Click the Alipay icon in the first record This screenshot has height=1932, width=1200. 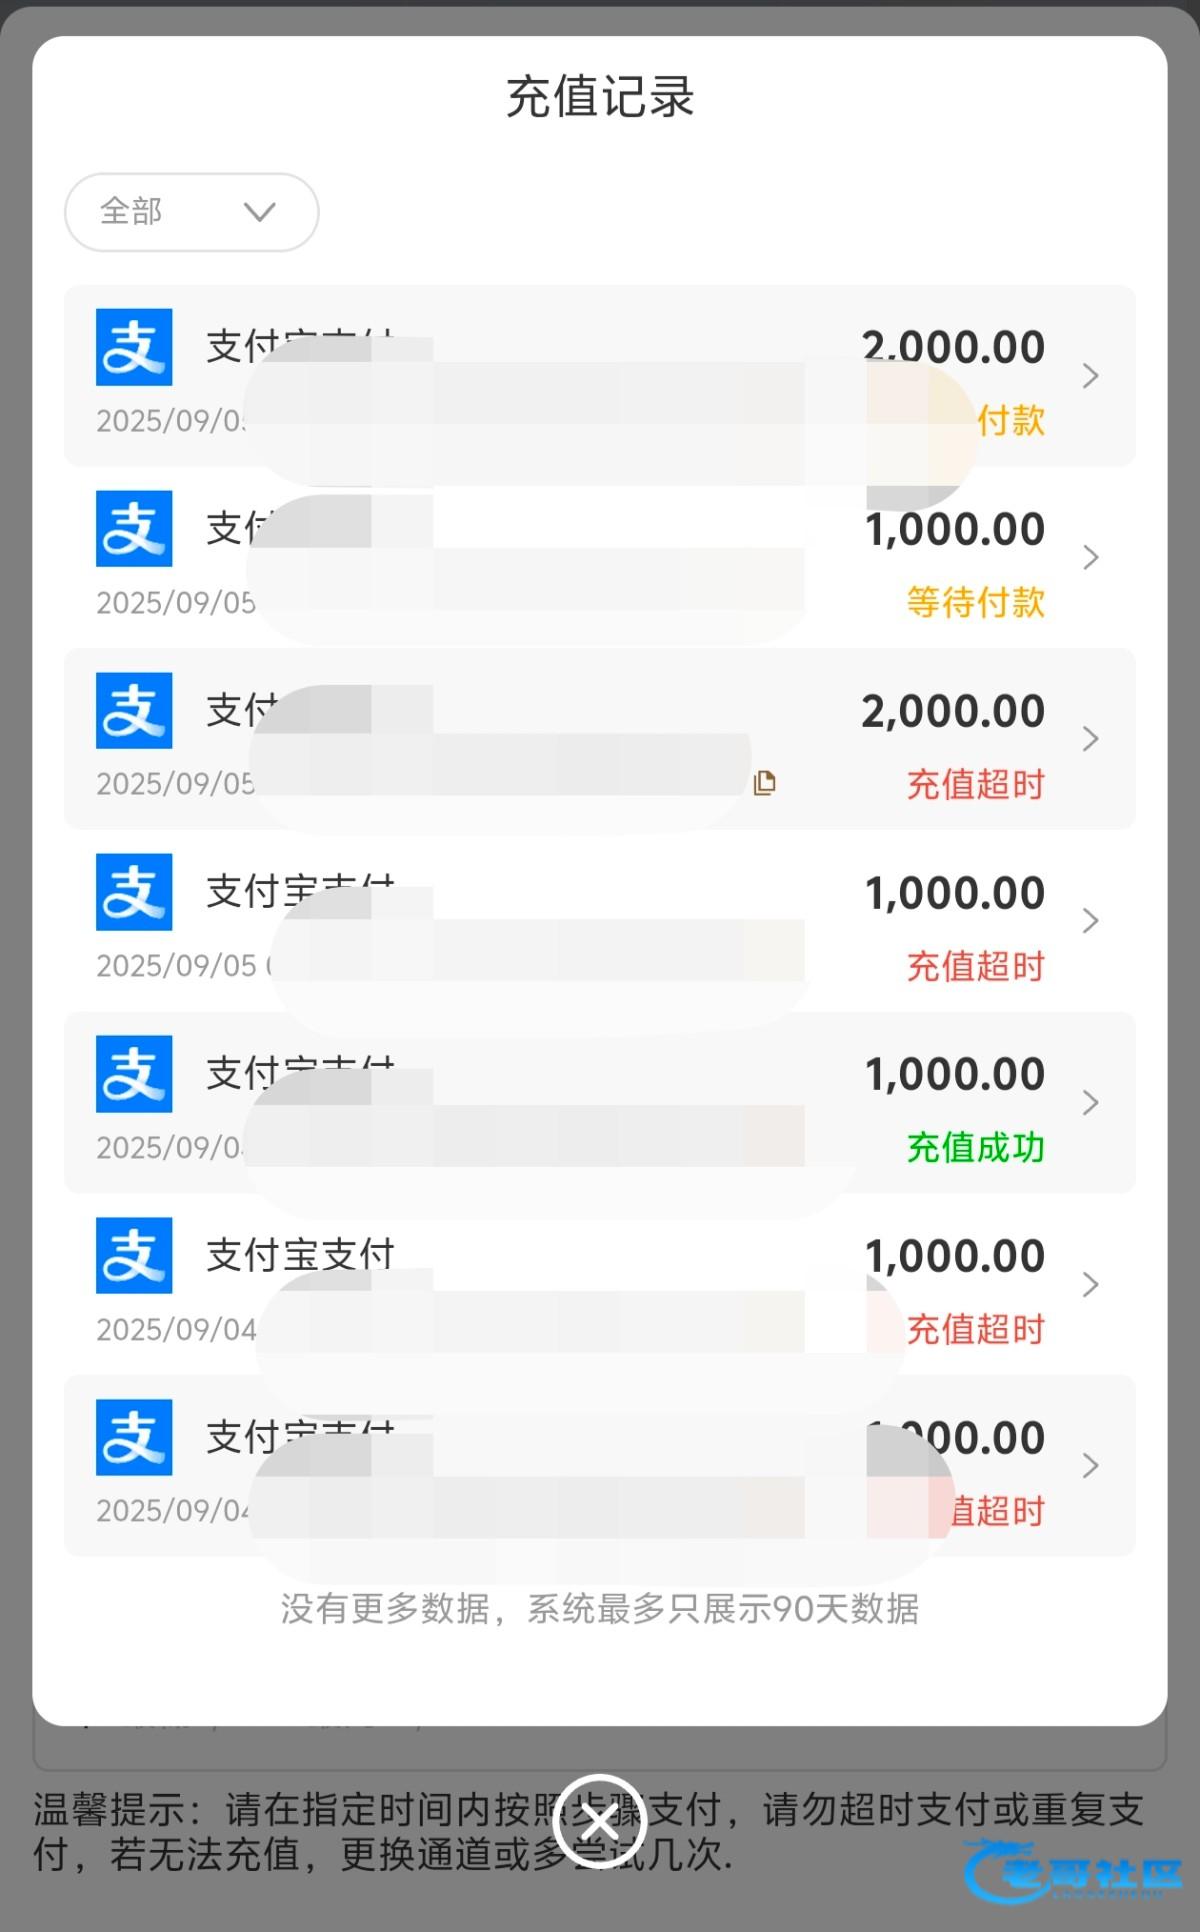tap(134, 347)
